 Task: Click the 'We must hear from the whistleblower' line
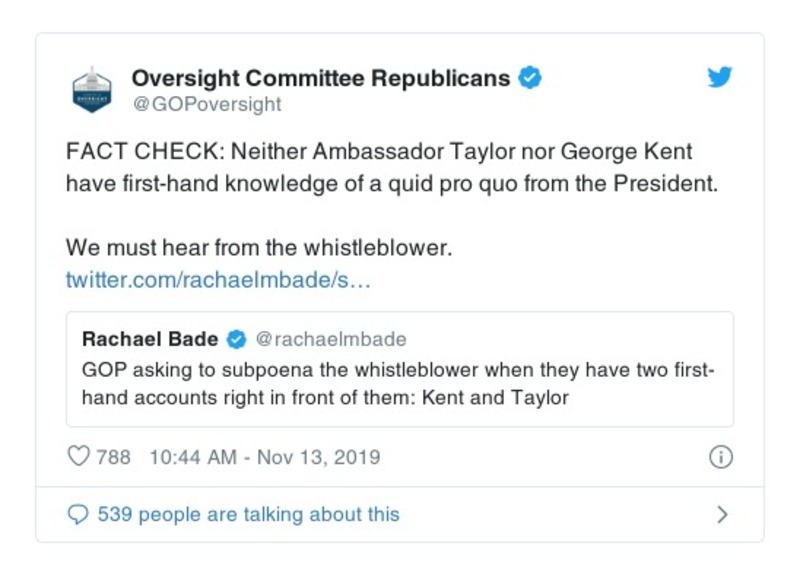coord(259,247)
